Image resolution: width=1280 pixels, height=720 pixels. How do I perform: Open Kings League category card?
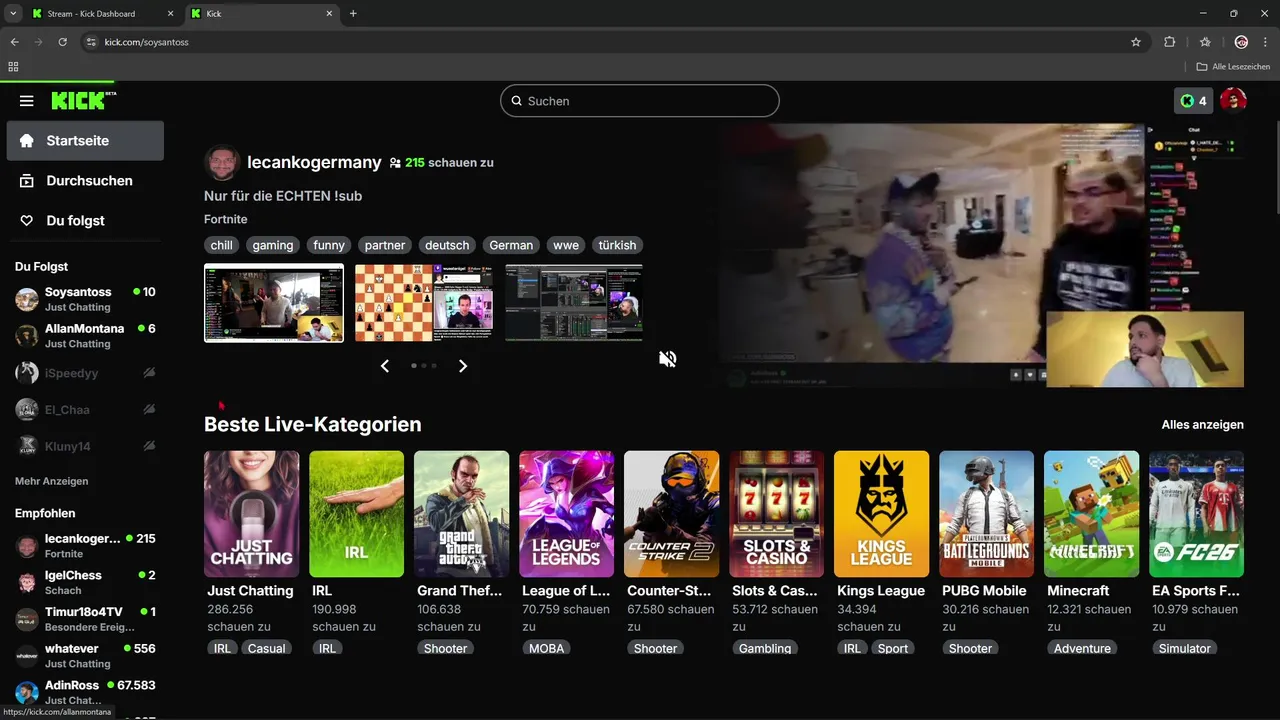coord(881,514)
